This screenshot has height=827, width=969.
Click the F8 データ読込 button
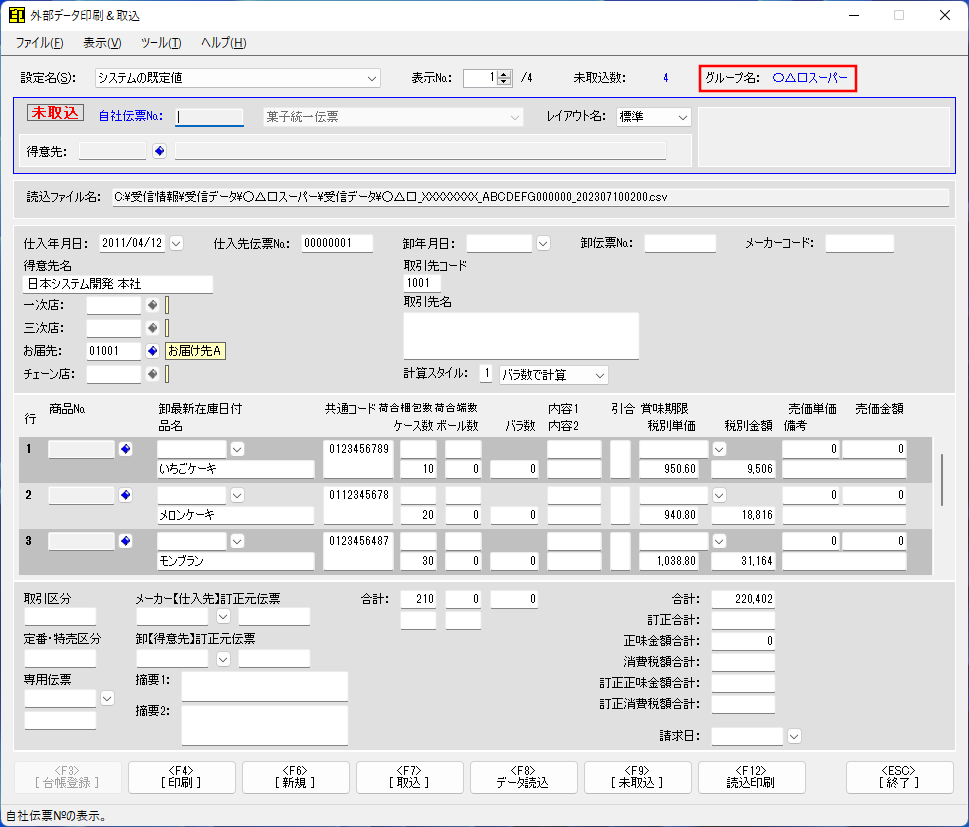(x=523, y=777)
